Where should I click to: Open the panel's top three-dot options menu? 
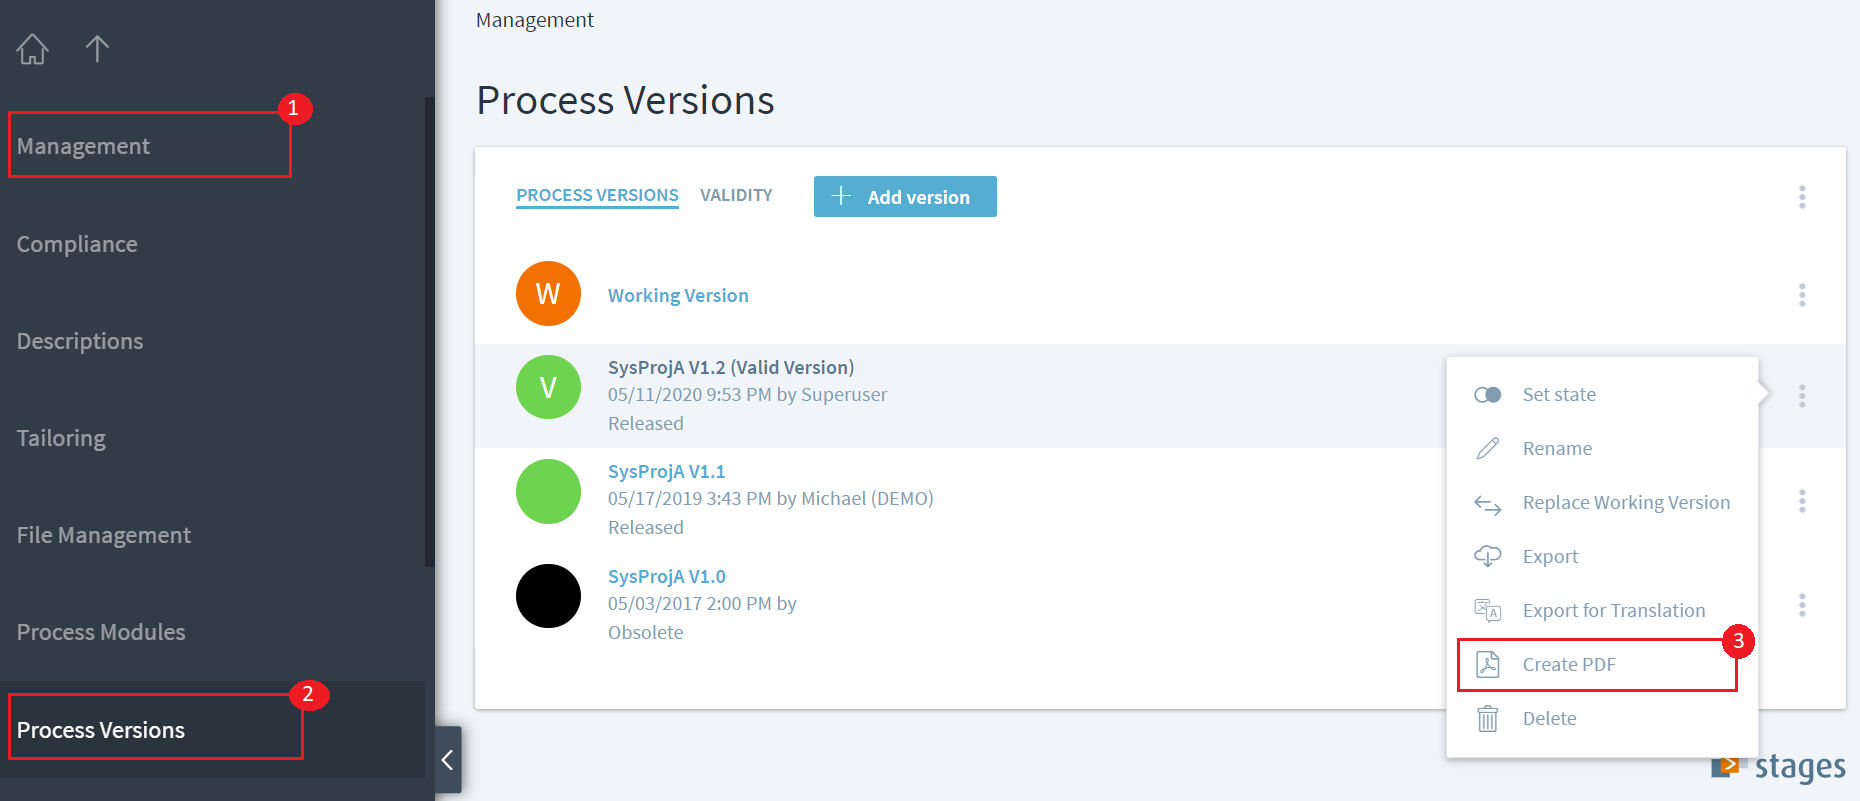click(x=1802, y=197)
